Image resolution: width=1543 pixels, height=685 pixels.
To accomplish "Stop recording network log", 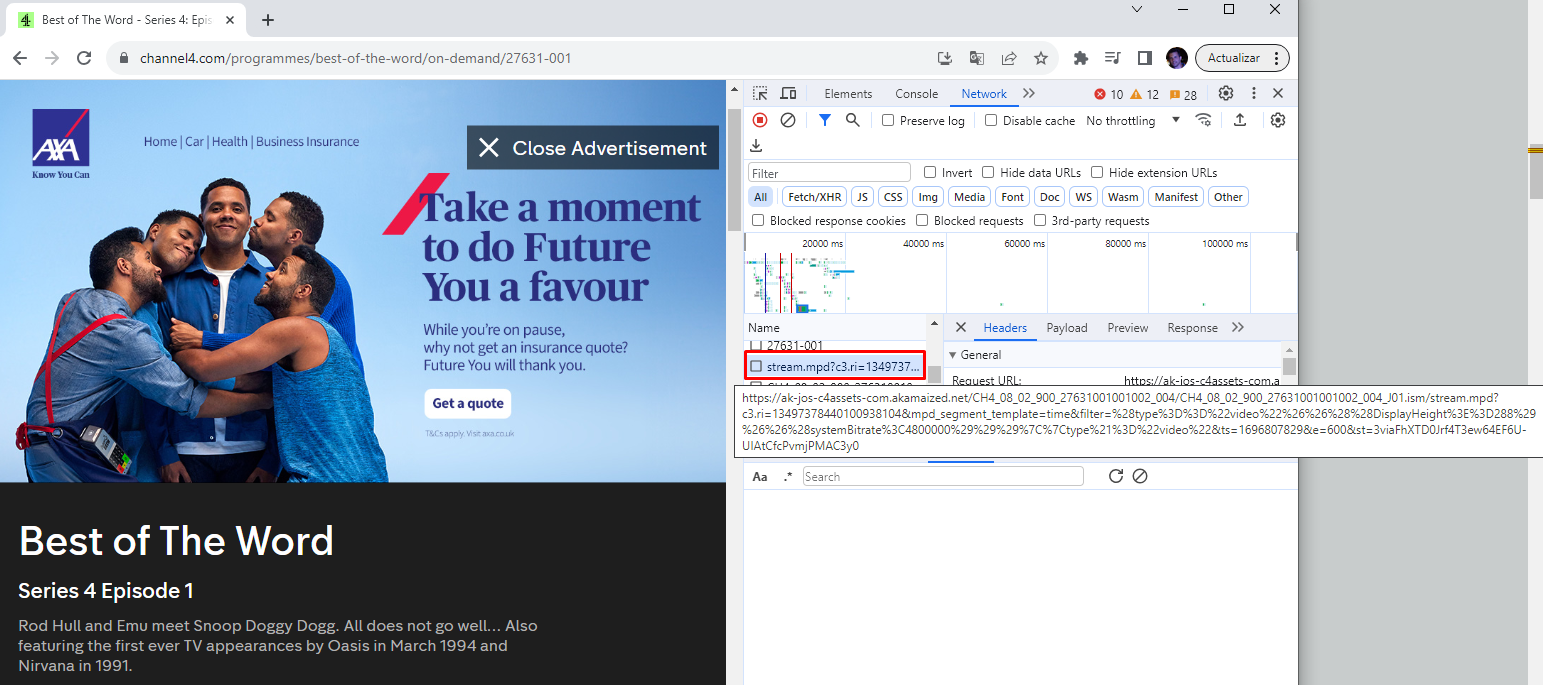I will click(760, 120).
